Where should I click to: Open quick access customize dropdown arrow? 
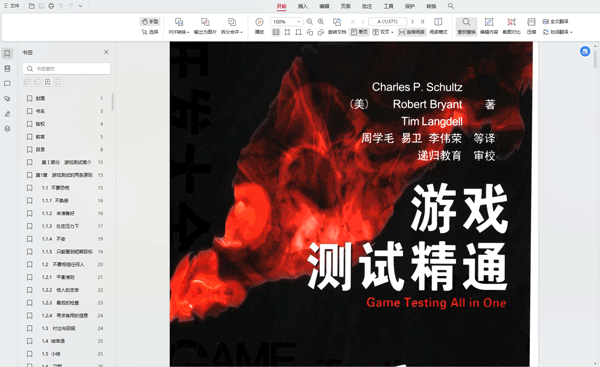(x=80, y=6)
